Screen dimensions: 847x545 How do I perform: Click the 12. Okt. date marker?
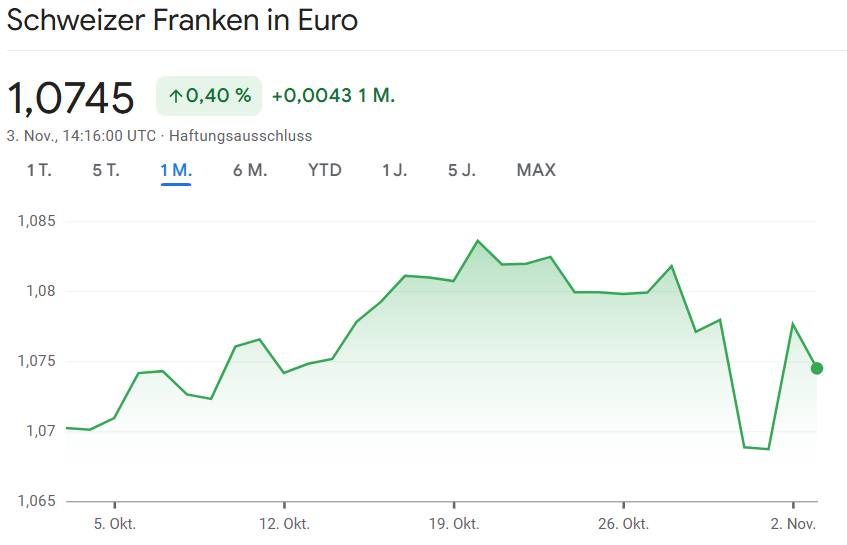[x=284, y=524]
